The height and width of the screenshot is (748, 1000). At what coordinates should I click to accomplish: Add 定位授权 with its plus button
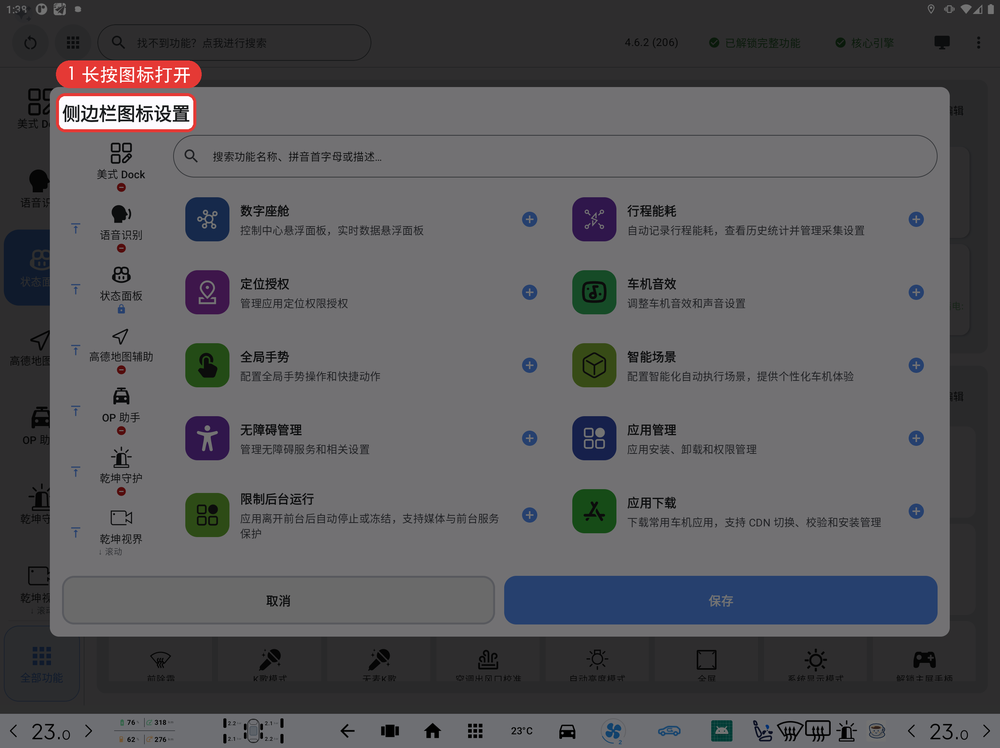point(529,292)
